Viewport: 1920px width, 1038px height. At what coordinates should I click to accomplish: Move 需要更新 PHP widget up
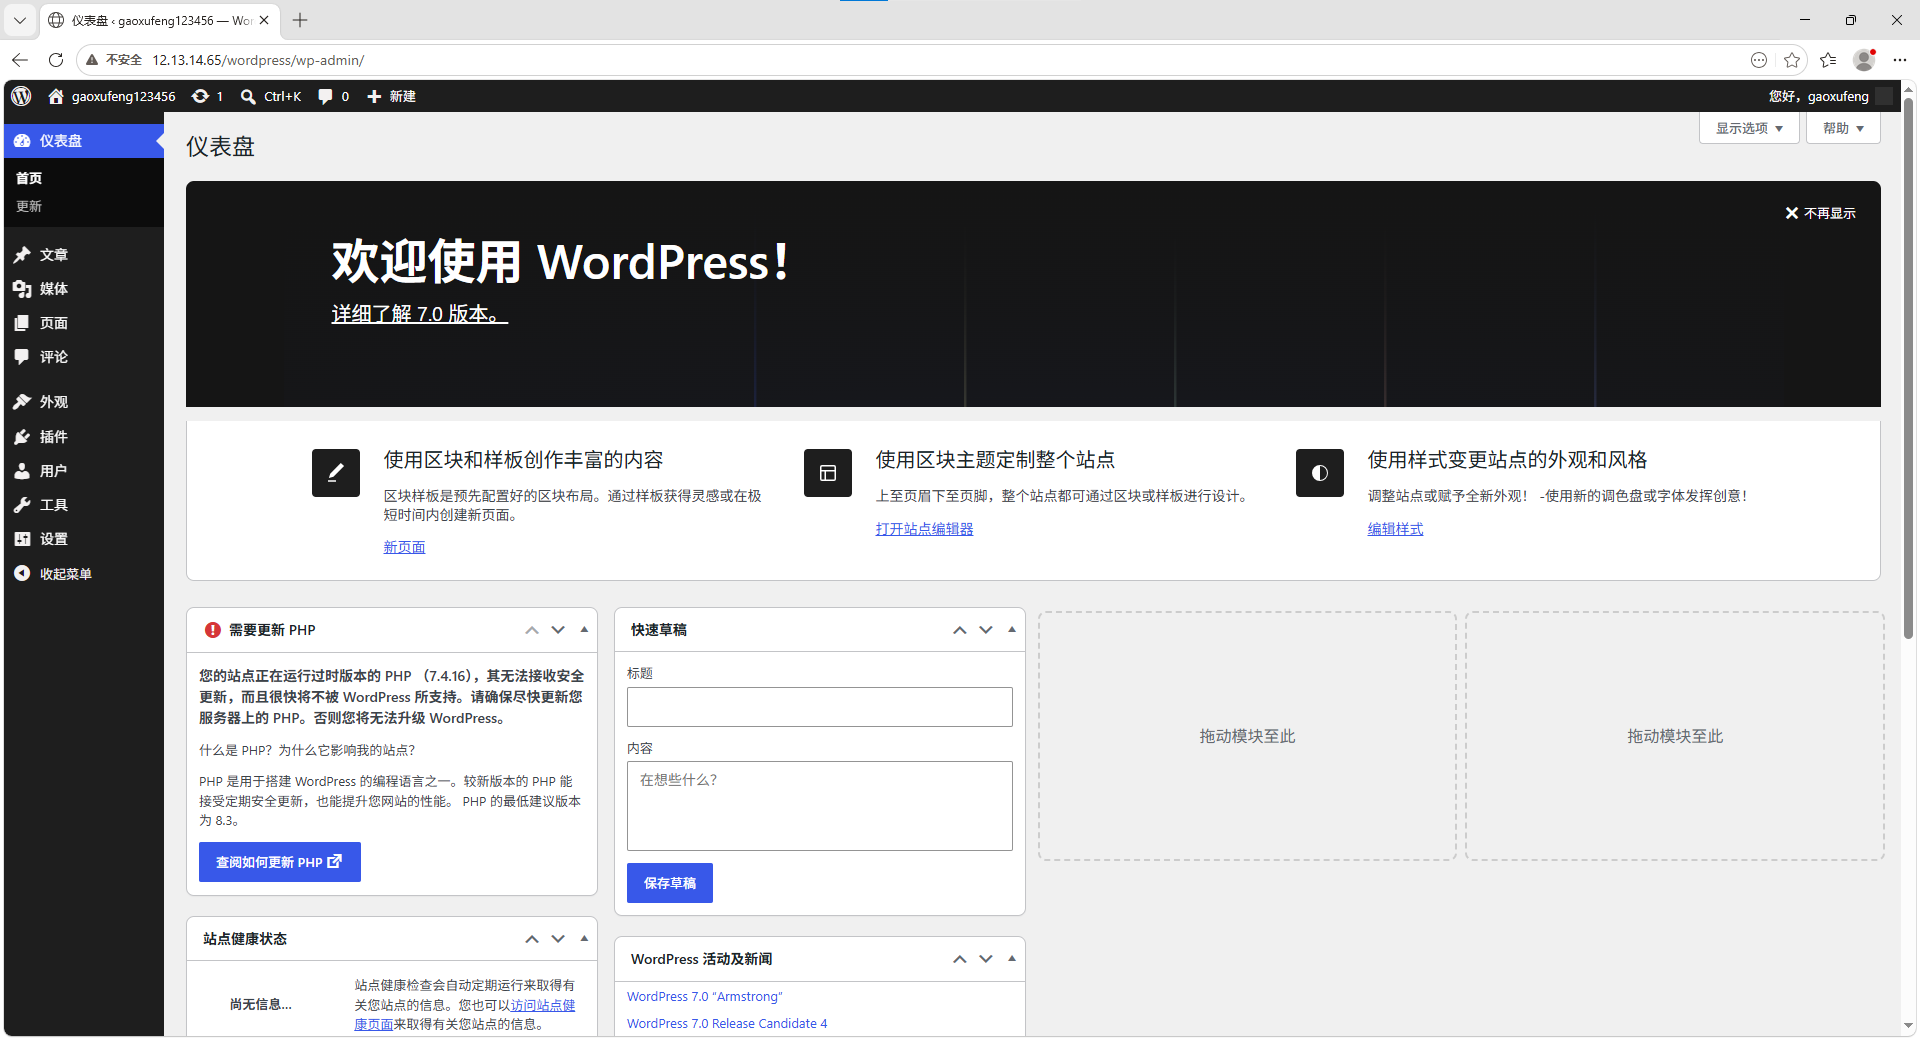point(532,630)
